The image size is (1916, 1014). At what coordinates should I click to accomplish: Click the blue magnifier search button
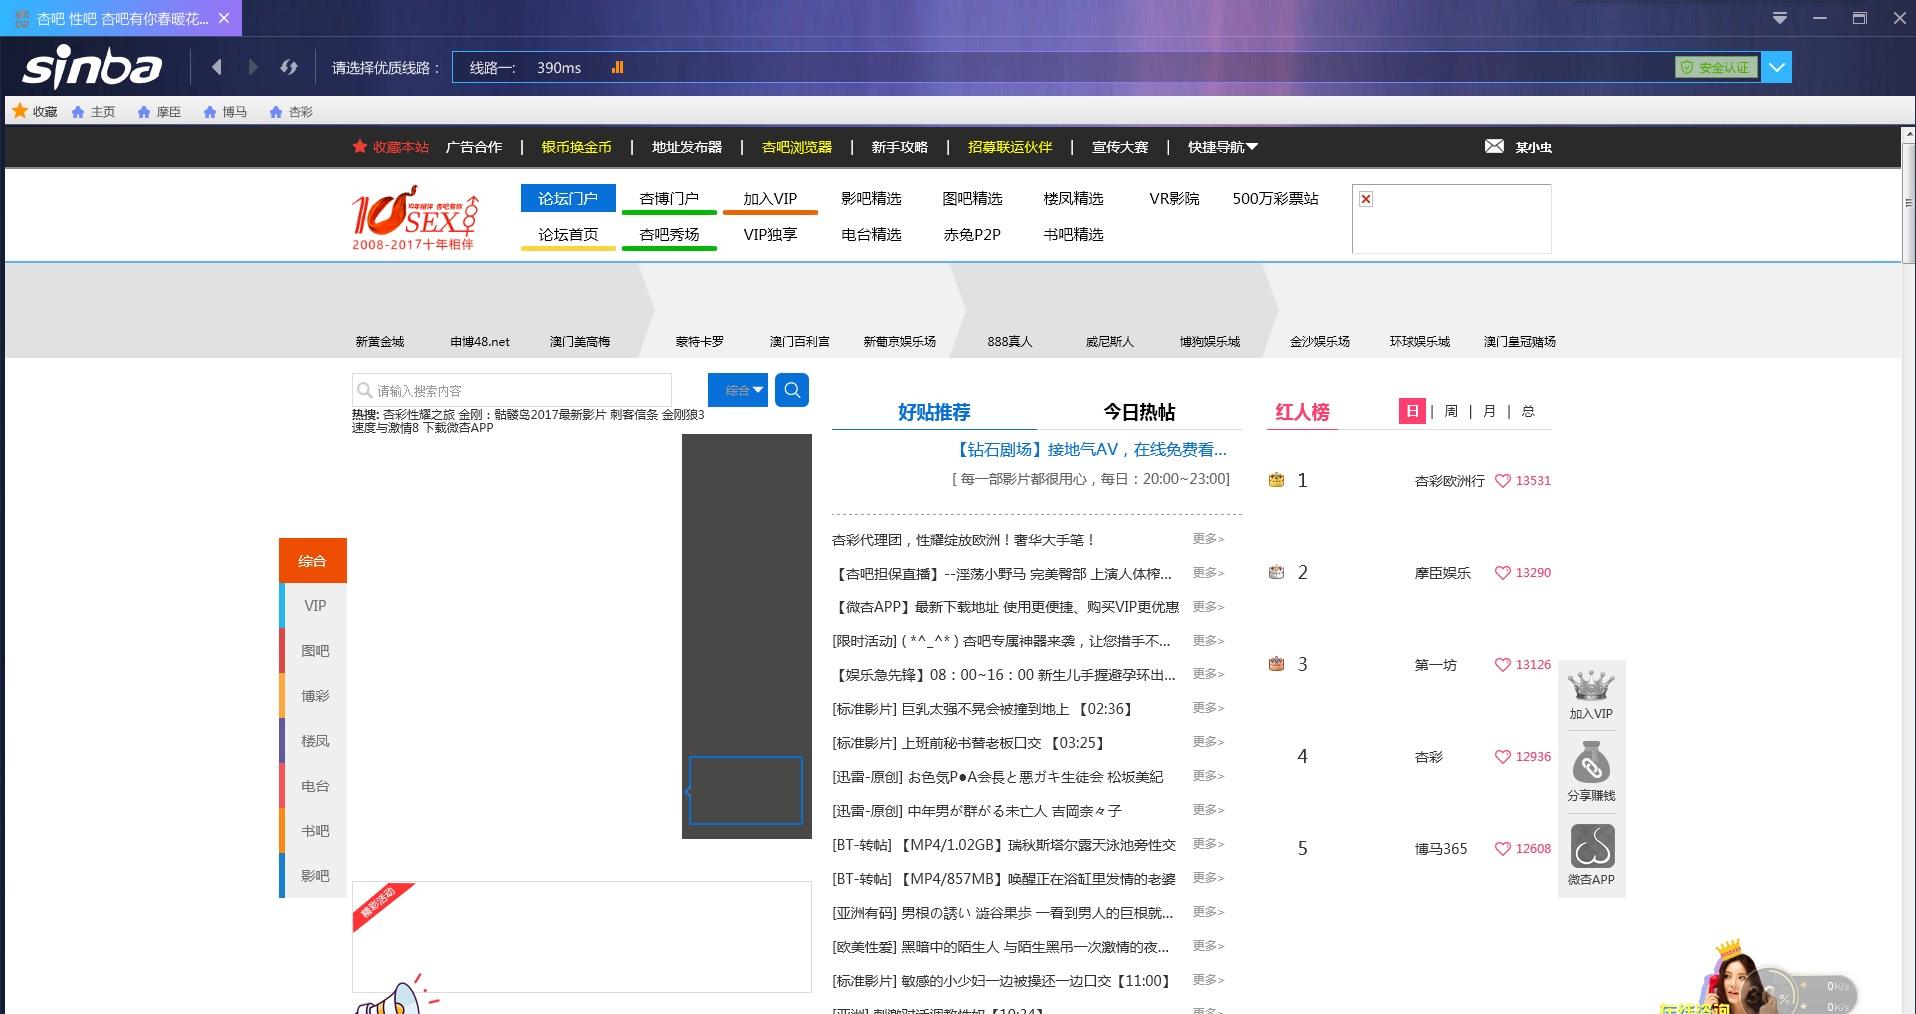click(792, 390)
